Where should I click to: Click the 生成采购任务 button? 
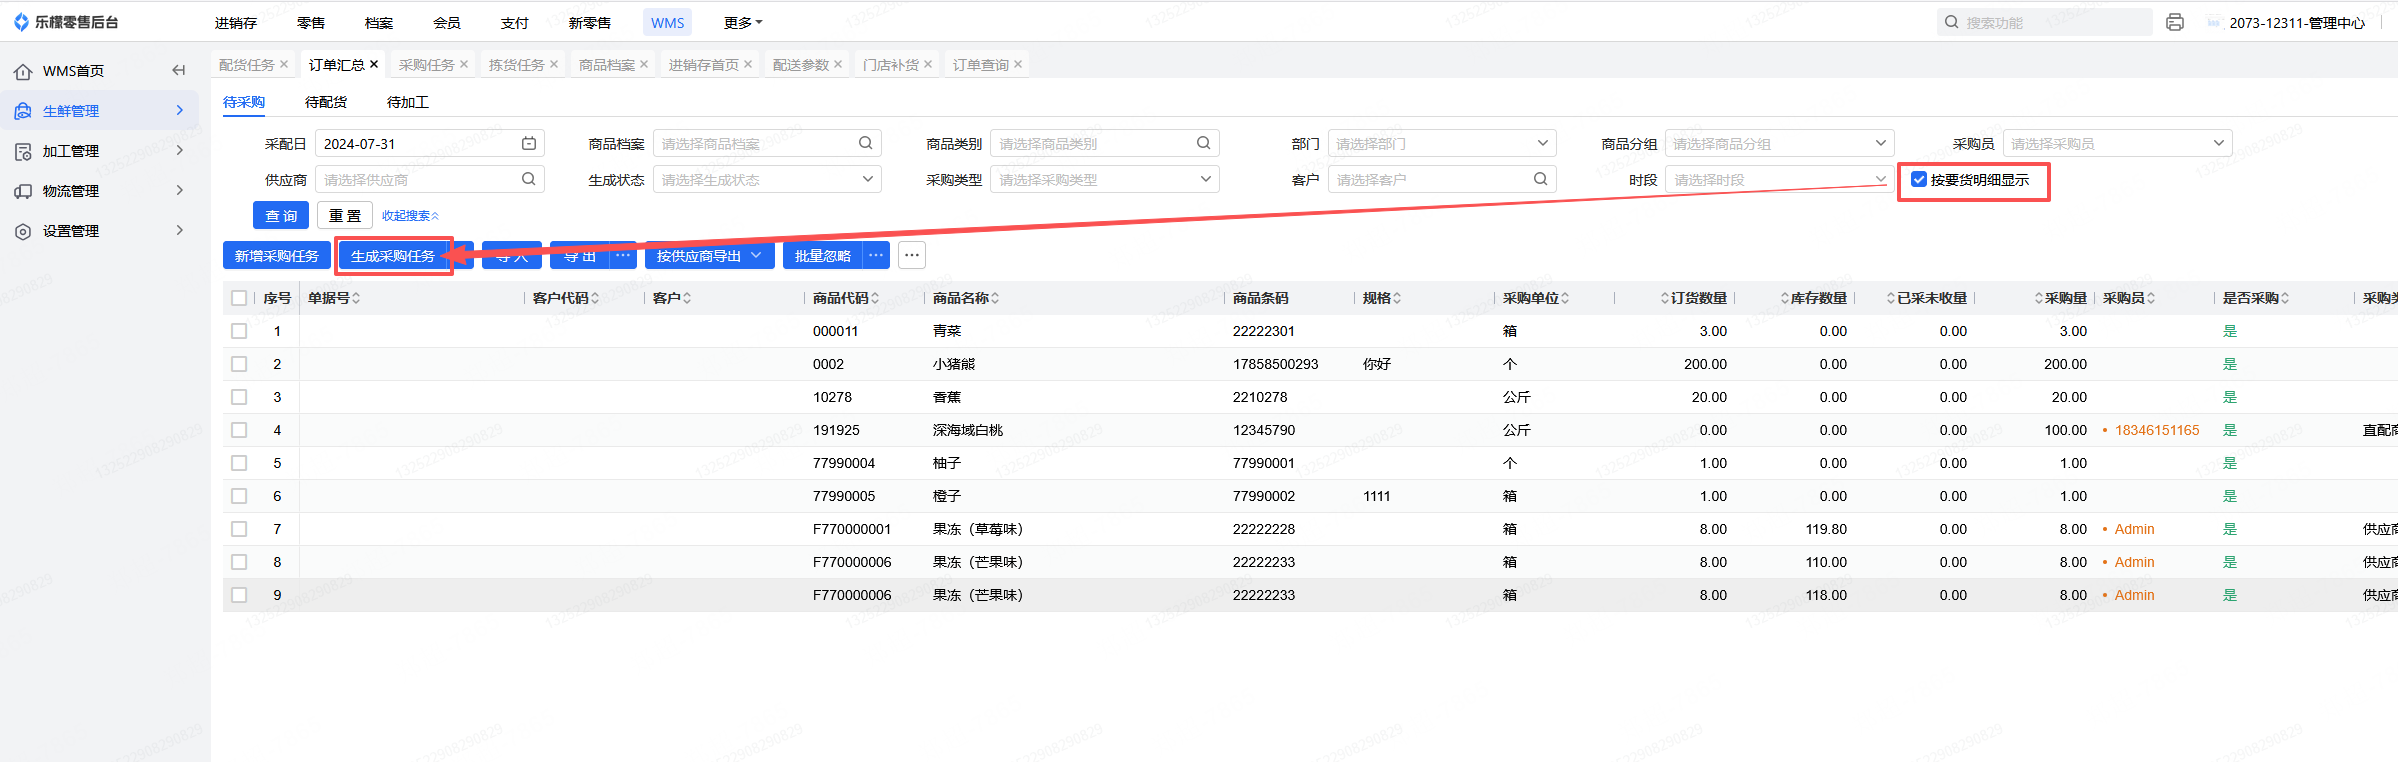(393, 256)
